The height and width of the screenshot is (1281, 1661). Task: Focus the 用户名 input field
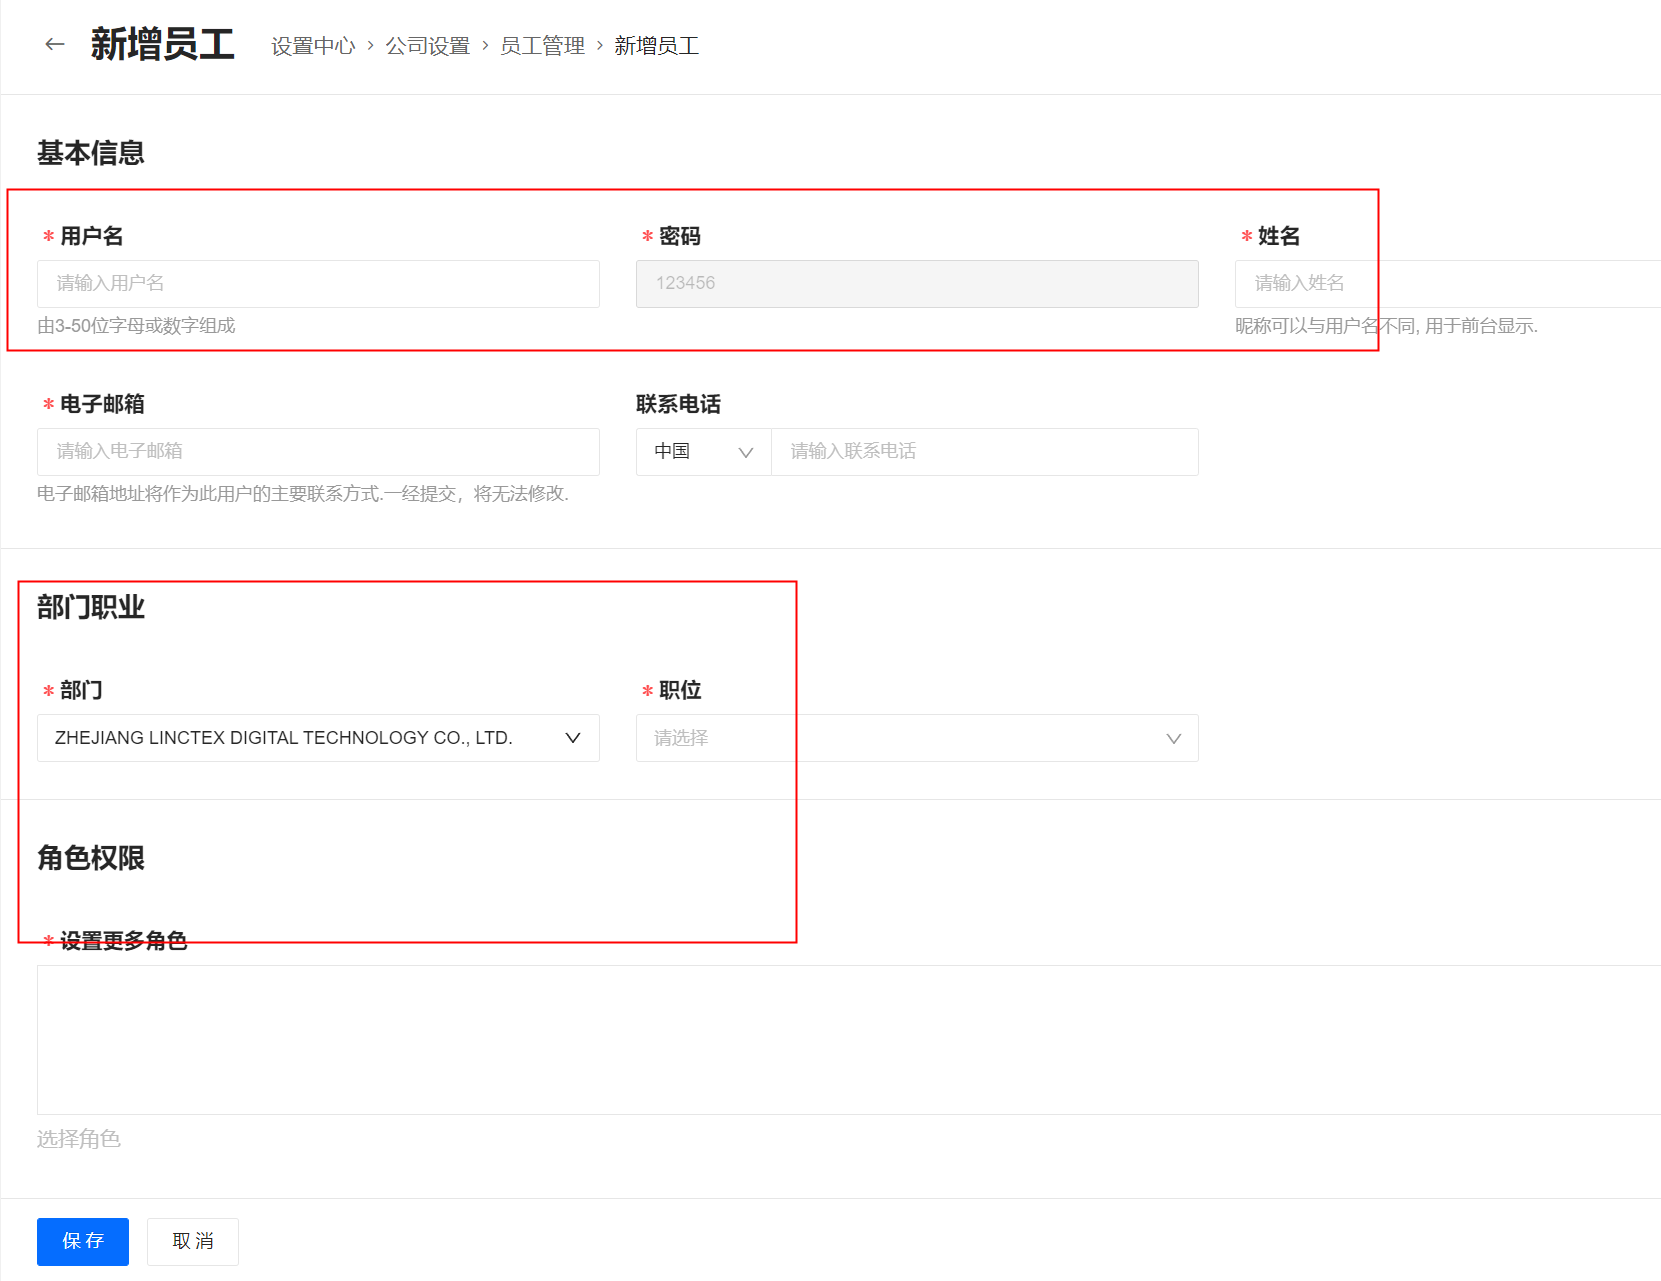pyautogui.click(x=318, y=284)
